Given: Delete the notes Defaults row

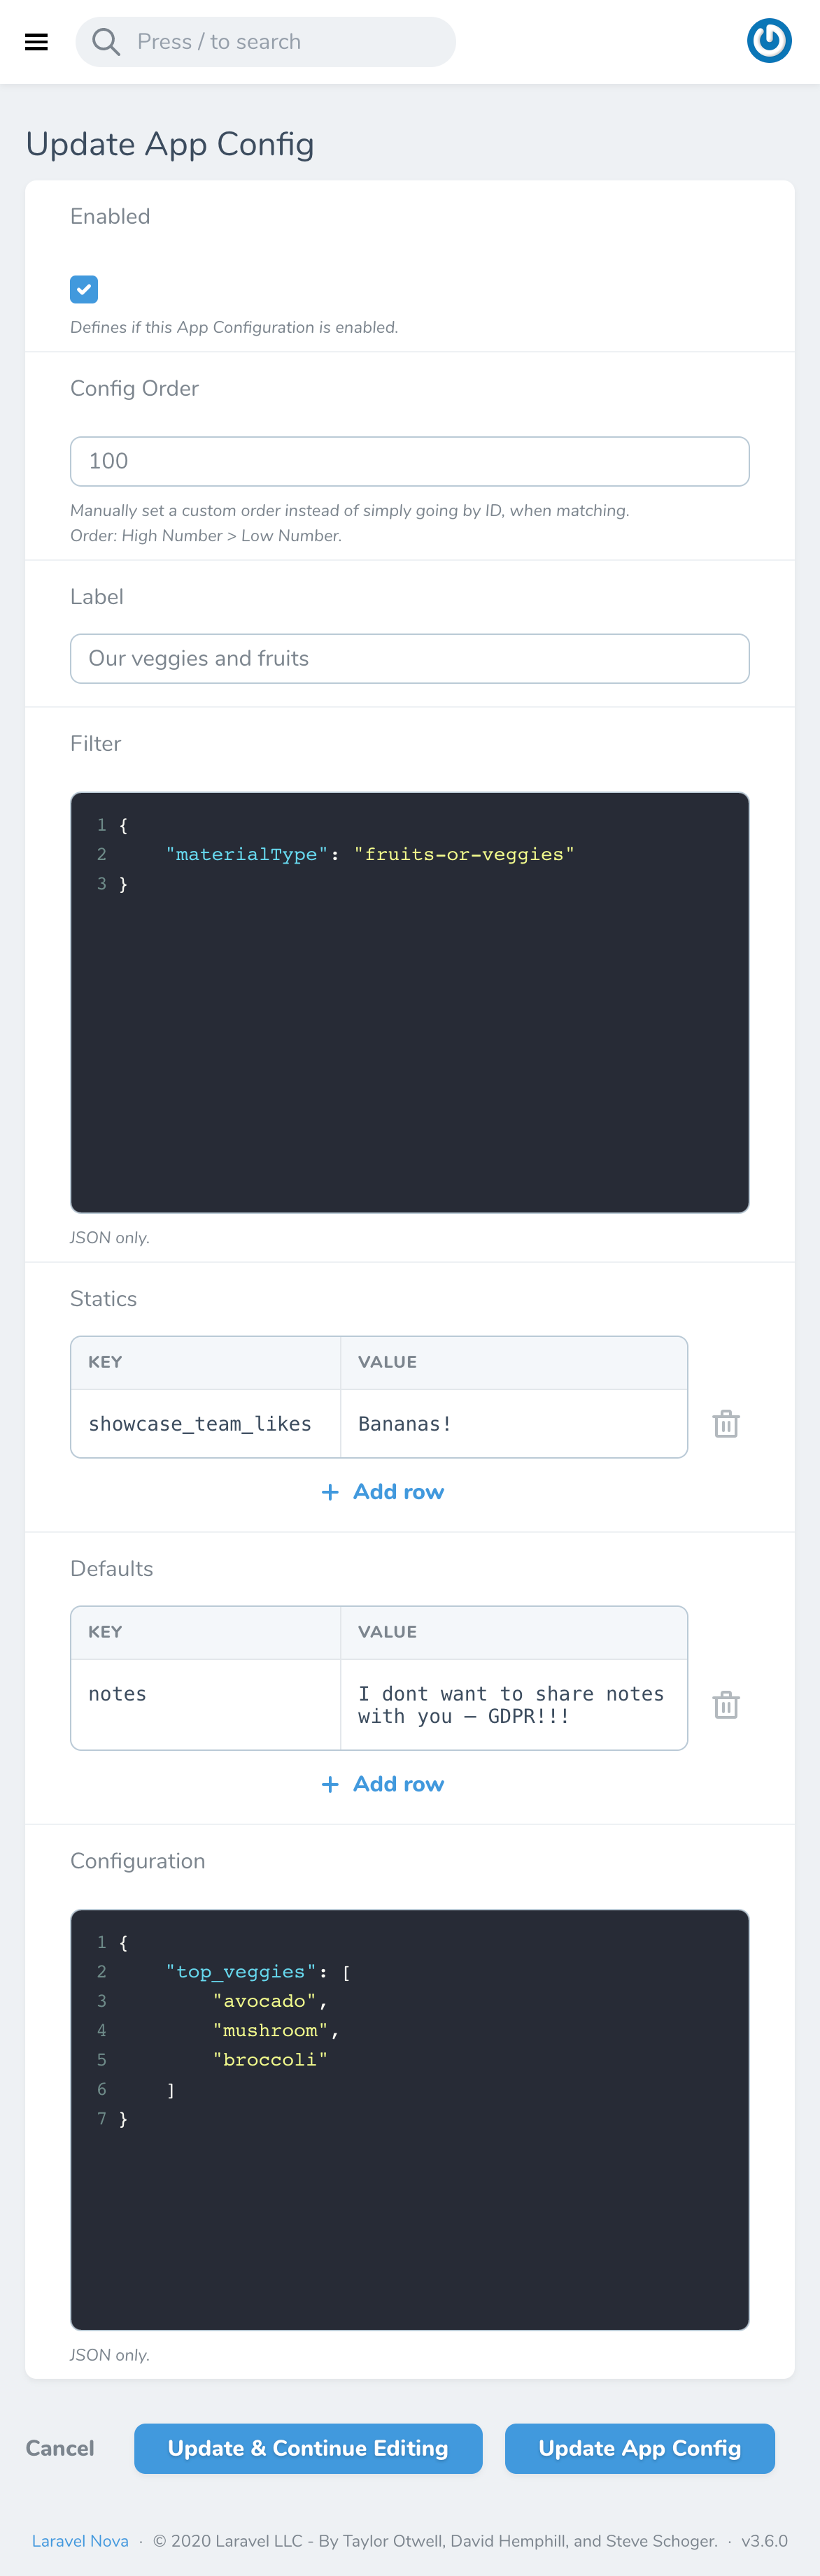Looking at the screenshot, I should click(x=726, y=1704).
